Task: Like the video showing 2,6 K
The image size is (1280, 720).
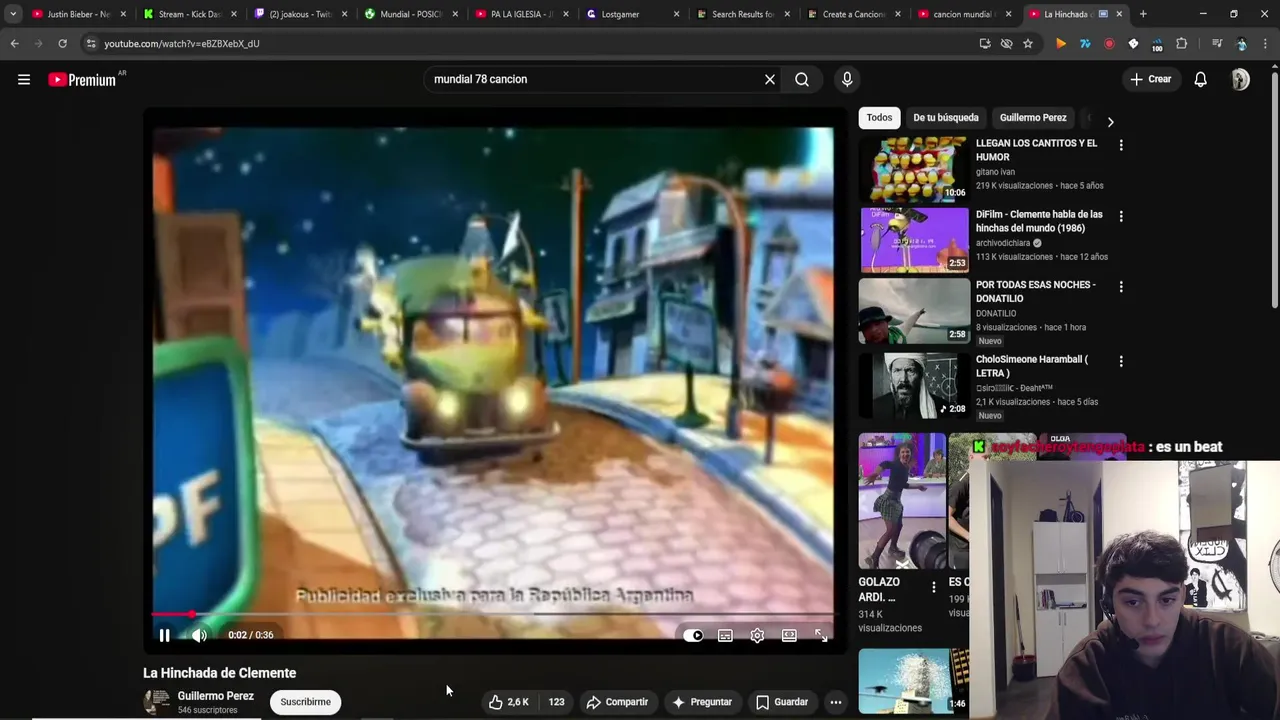Action: click(508, 702)
